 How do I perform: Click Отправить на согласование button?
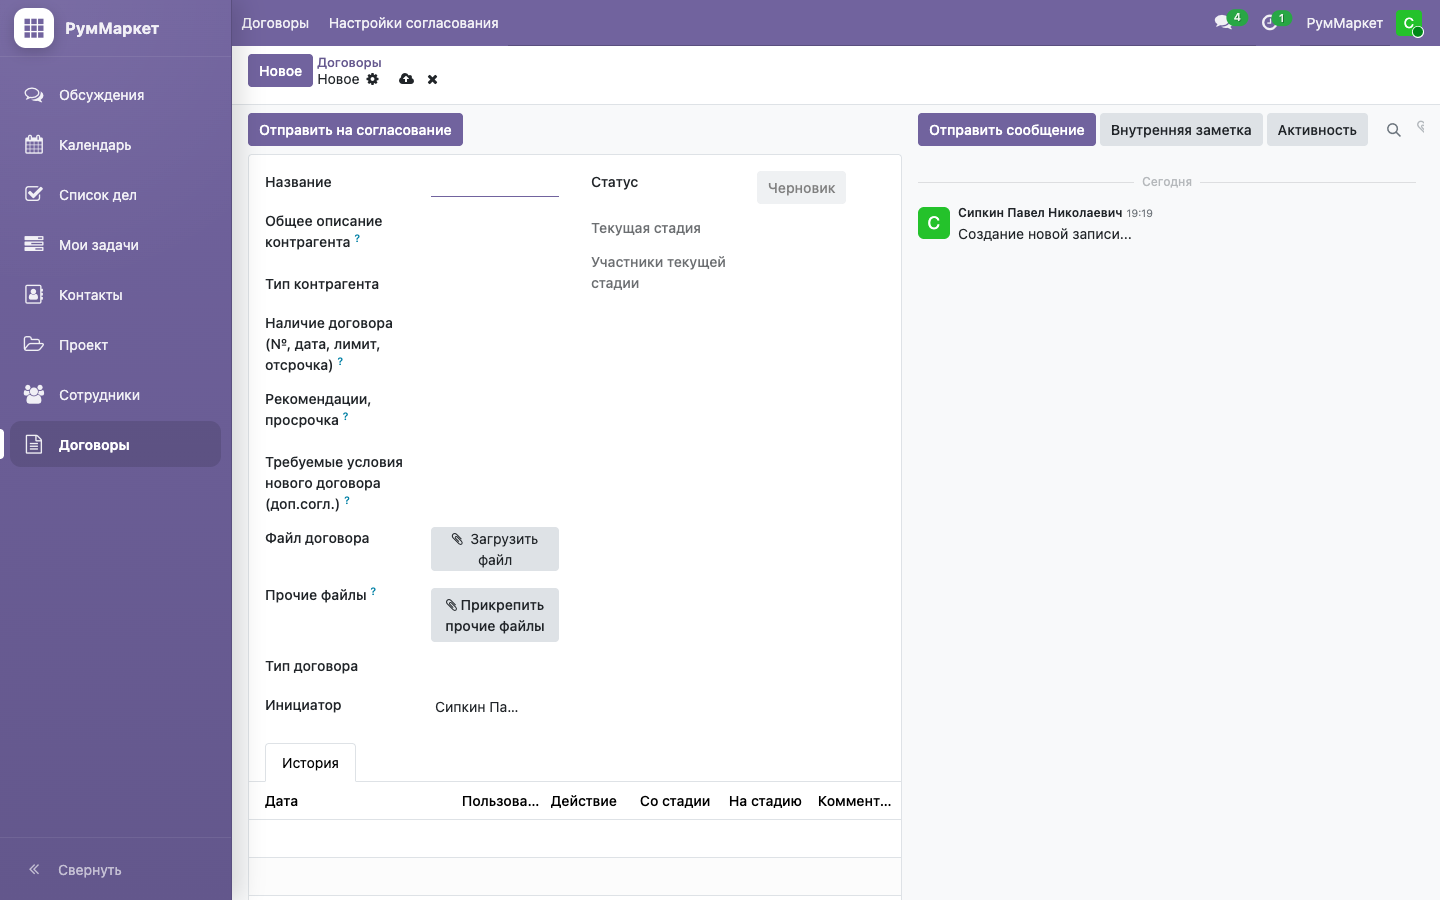tap(355, 130)
